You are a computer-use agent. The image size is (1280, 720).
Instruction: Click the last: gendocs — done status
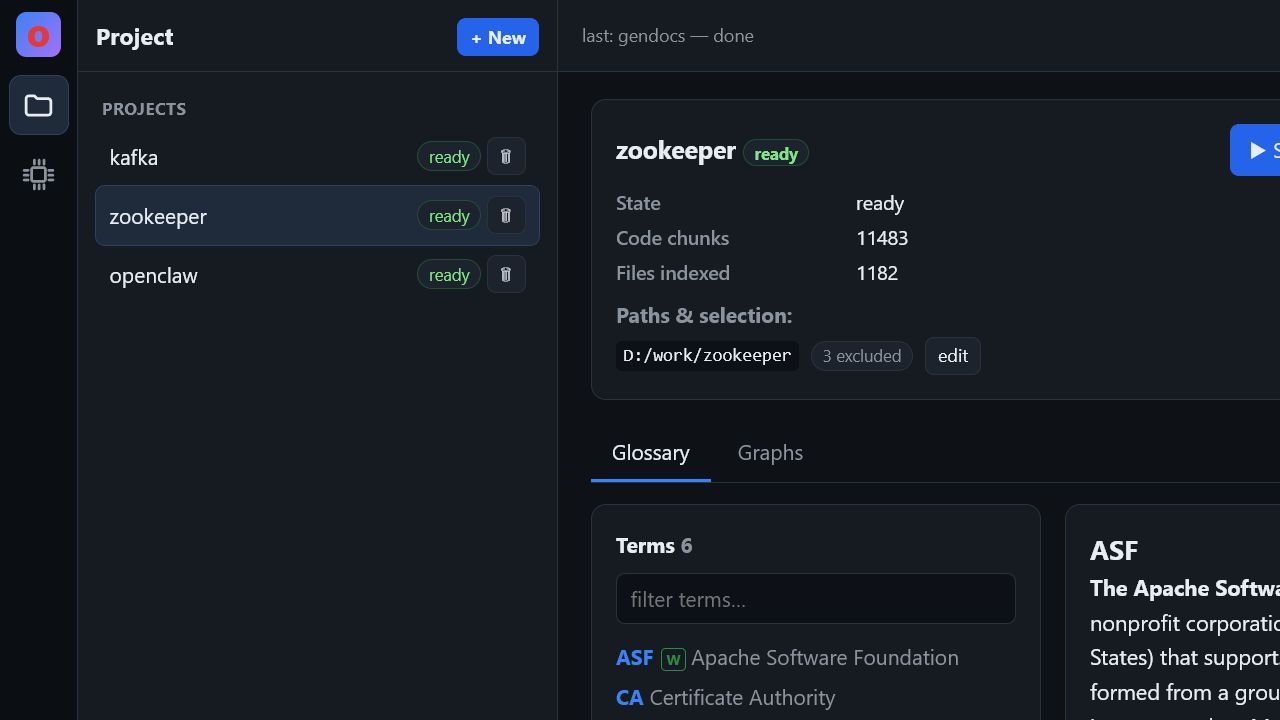pyautogui.click(x=668, y=36)
